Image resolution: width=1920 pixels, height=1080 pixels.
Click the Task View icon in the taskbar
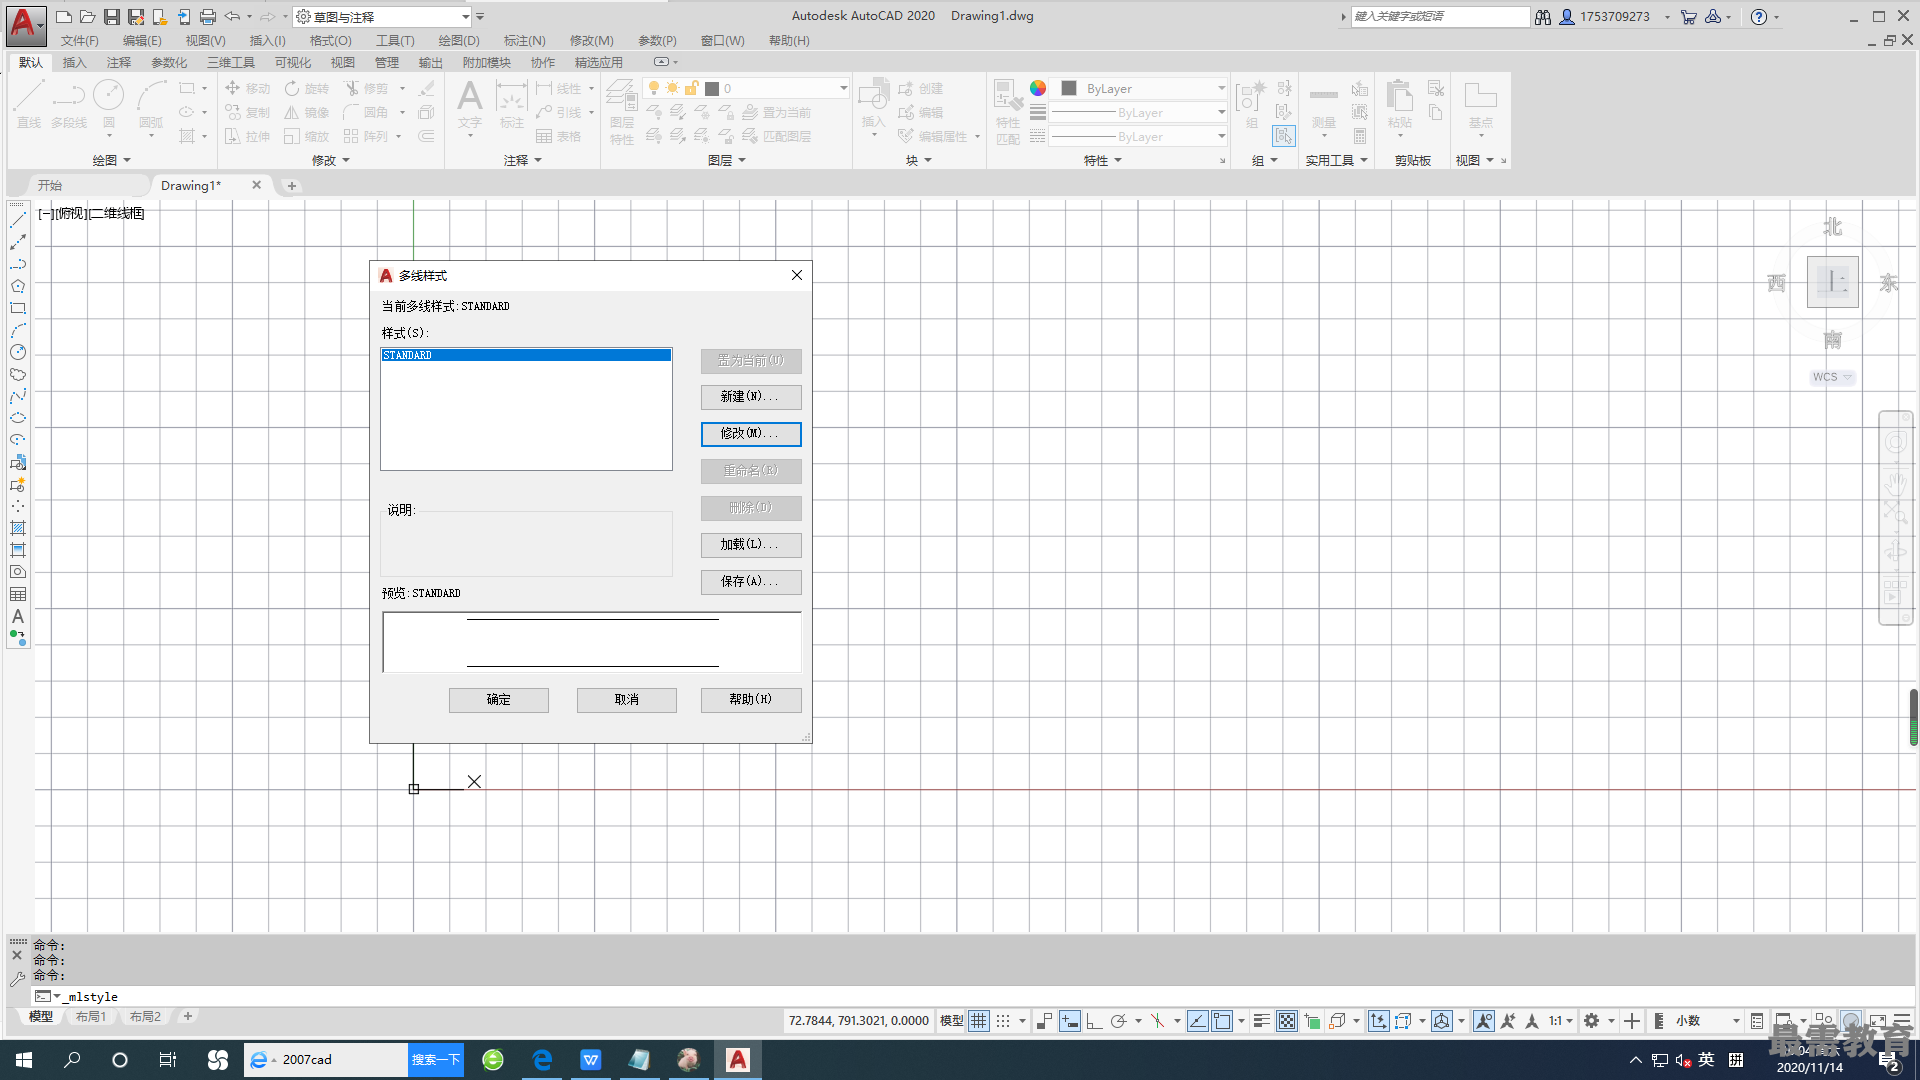(x=168, y=1060)
